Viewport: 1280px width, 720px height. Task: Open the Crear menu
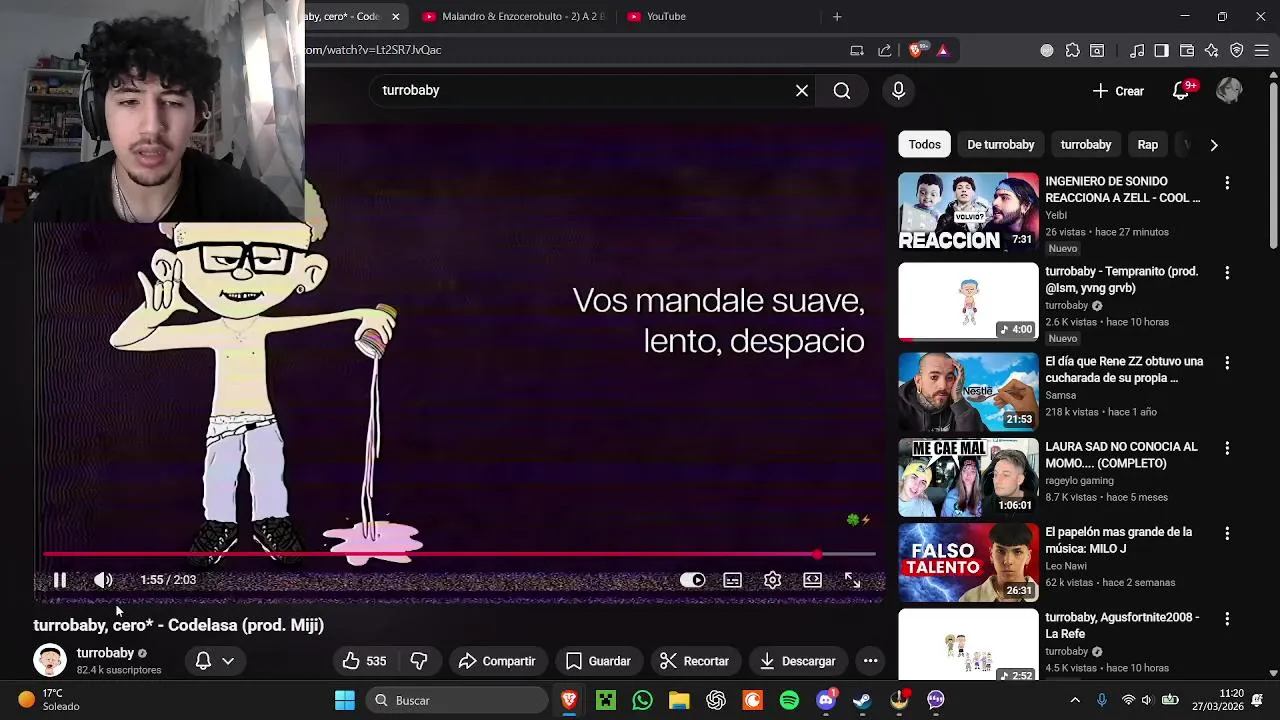(1118, 91)
